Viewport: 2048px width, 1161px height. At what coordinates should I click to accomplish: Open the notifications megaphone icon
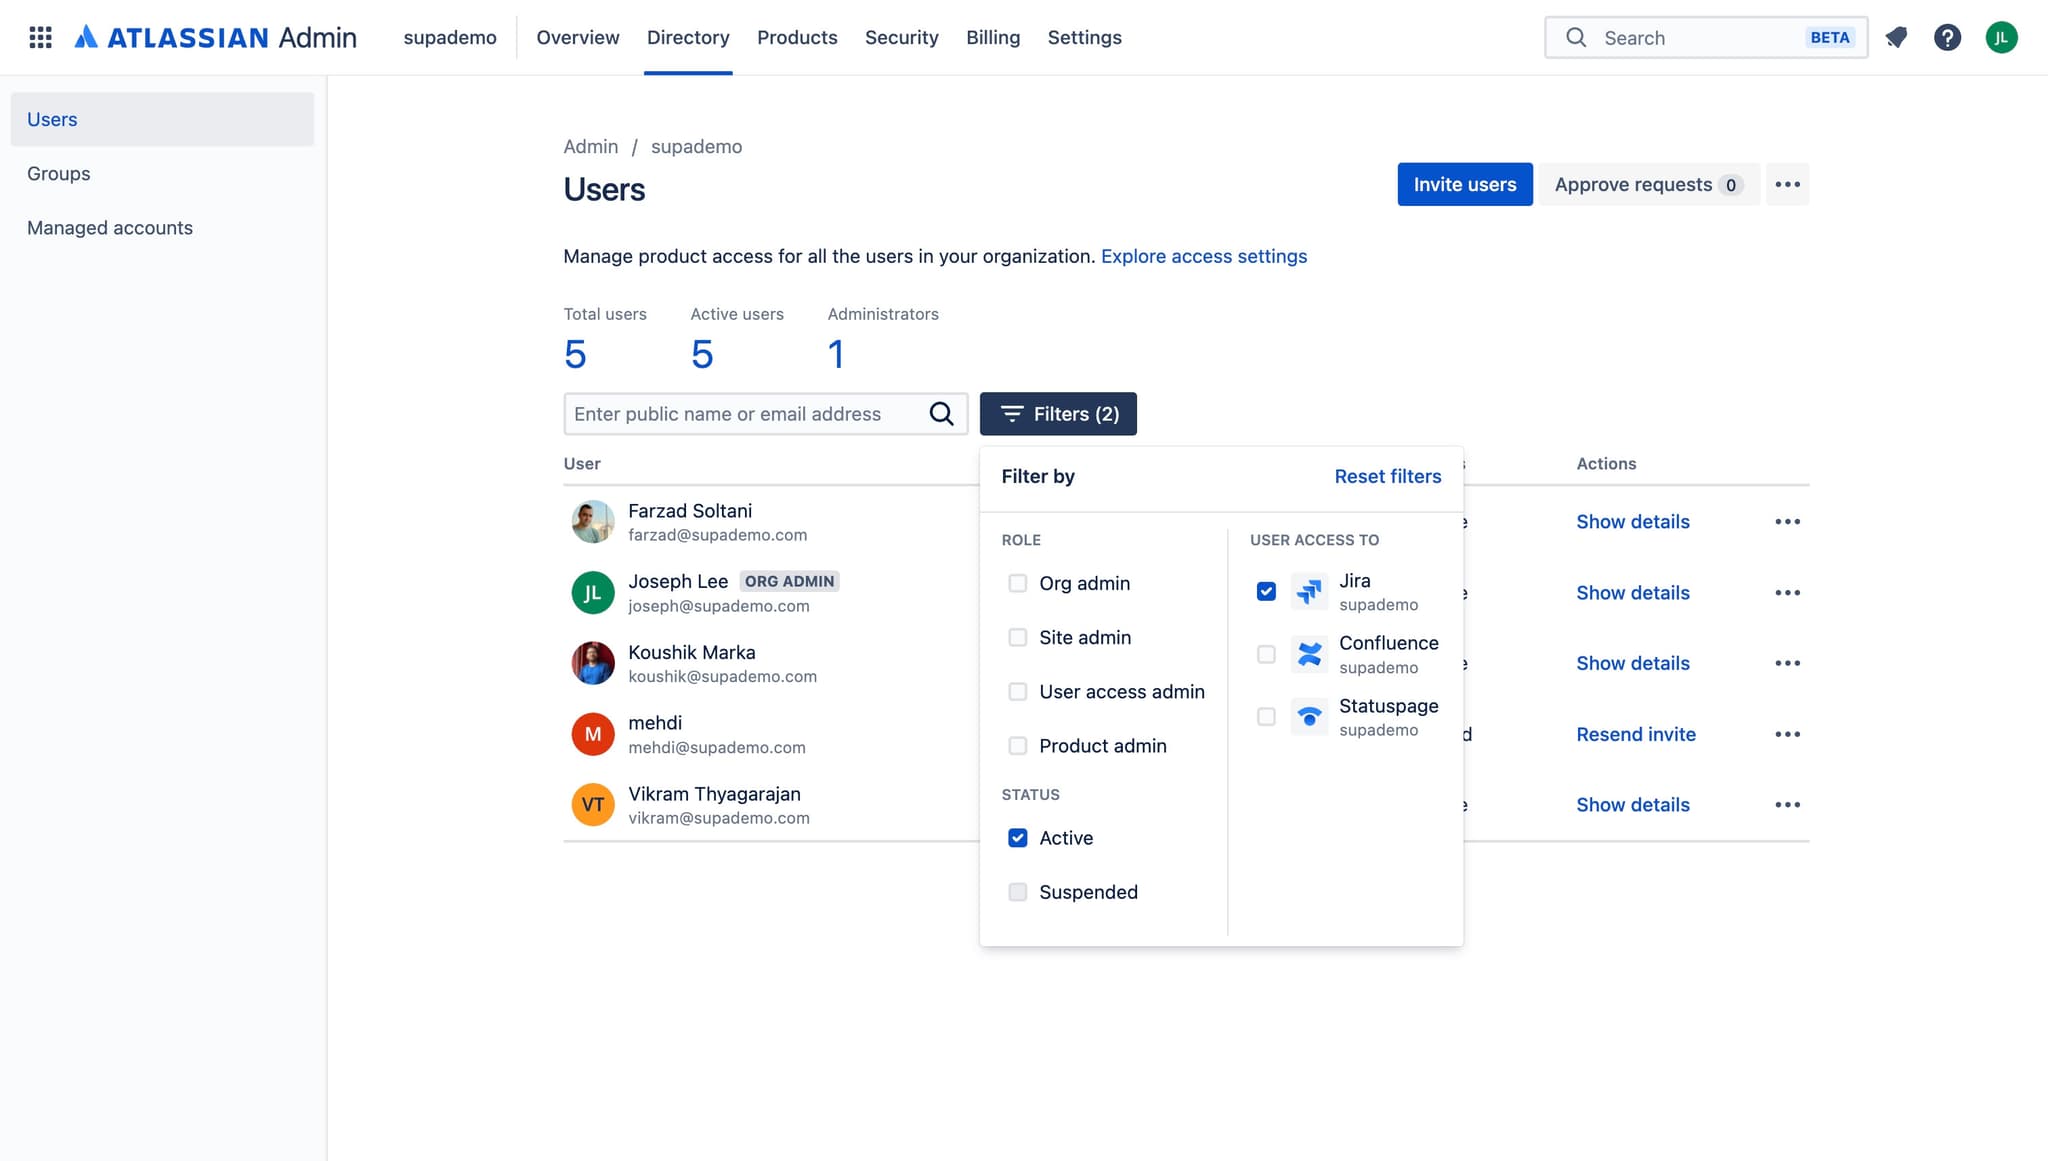tap(1897, 37)
